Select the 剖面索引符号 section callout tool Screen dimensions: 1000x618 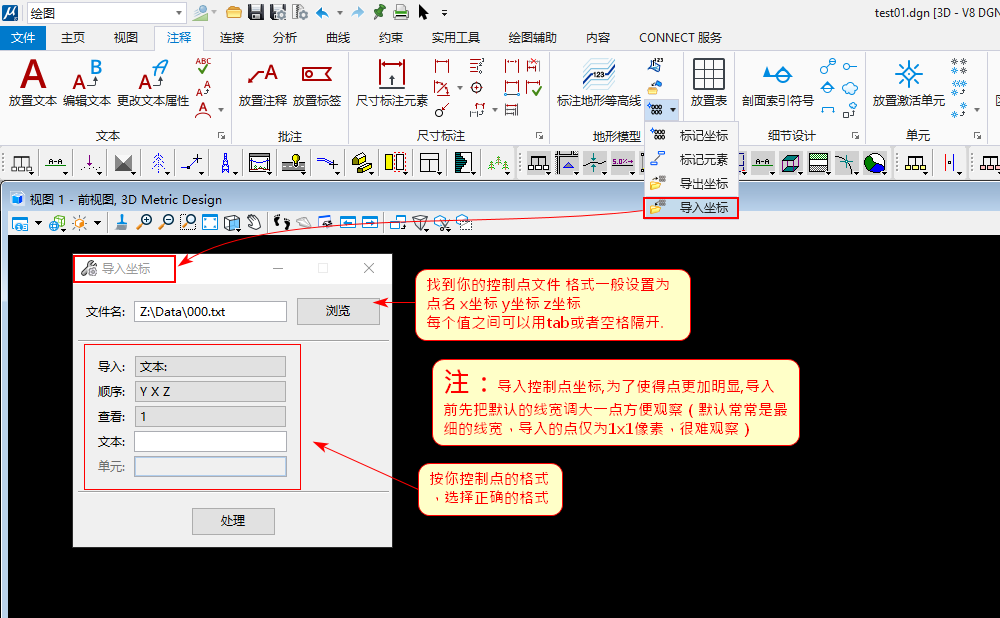coord(777,82)
